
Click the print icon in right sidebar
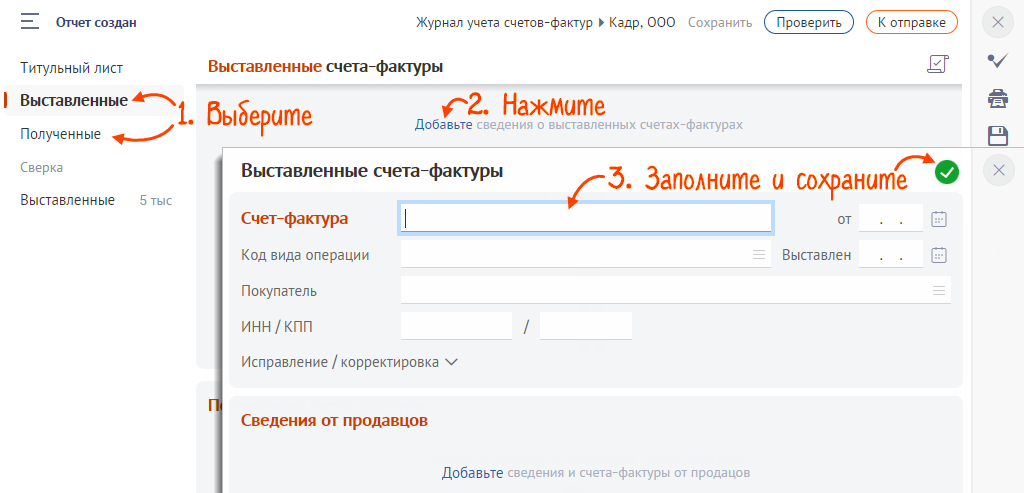coord(997,98)
